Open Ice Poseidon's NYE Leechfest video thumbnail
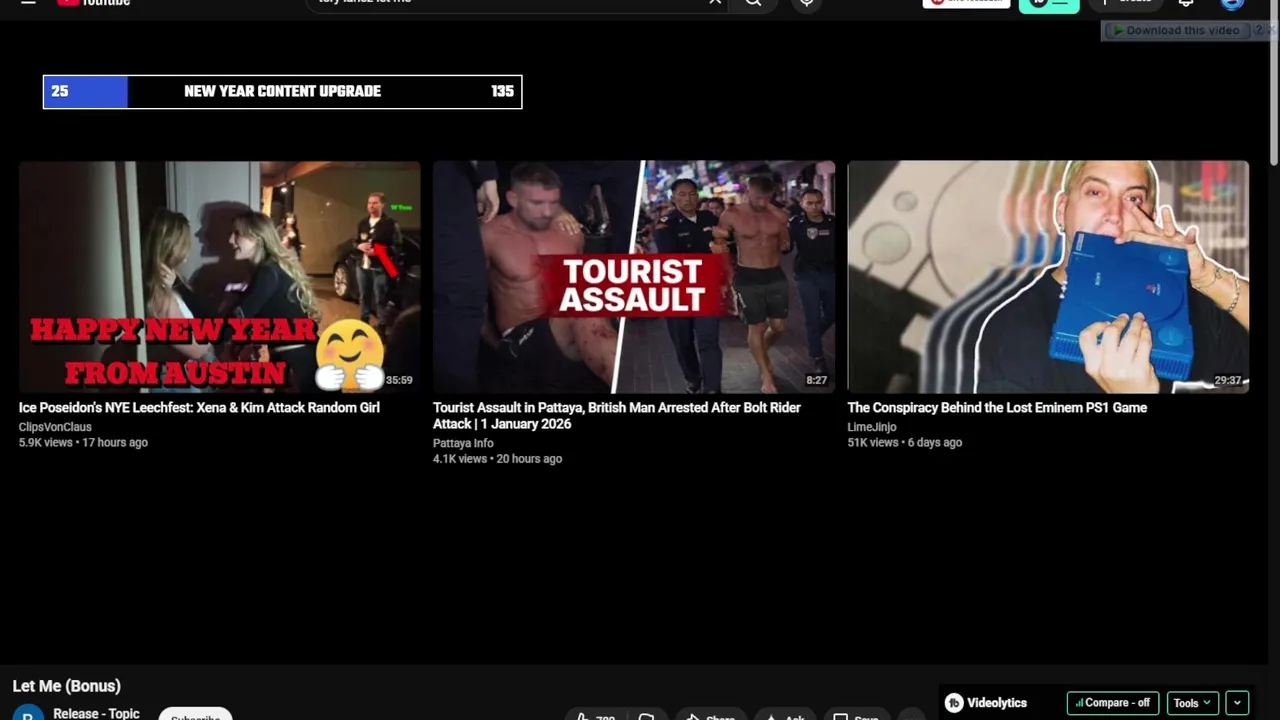The image size is (1280, 720). tap(219, 277)
